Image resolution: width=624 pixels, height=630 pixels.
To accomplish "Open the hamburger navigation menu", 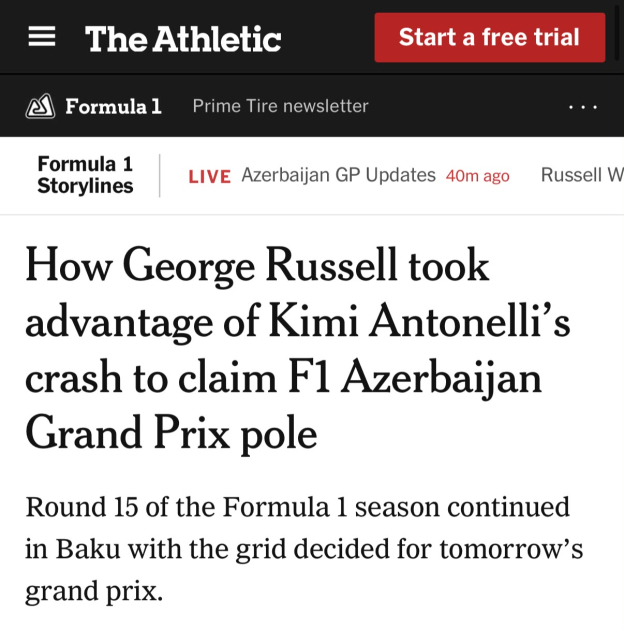I will pos(42,37).
